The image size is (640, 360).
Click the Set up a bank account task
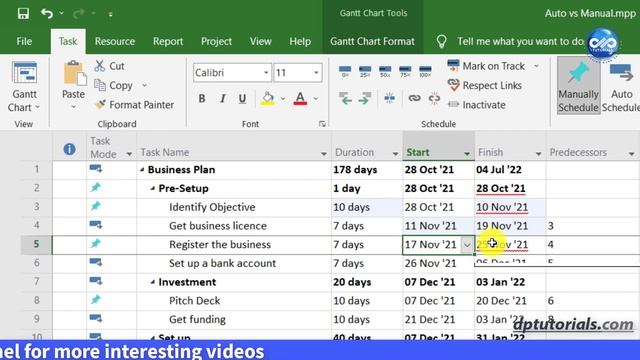click(222, 263)
